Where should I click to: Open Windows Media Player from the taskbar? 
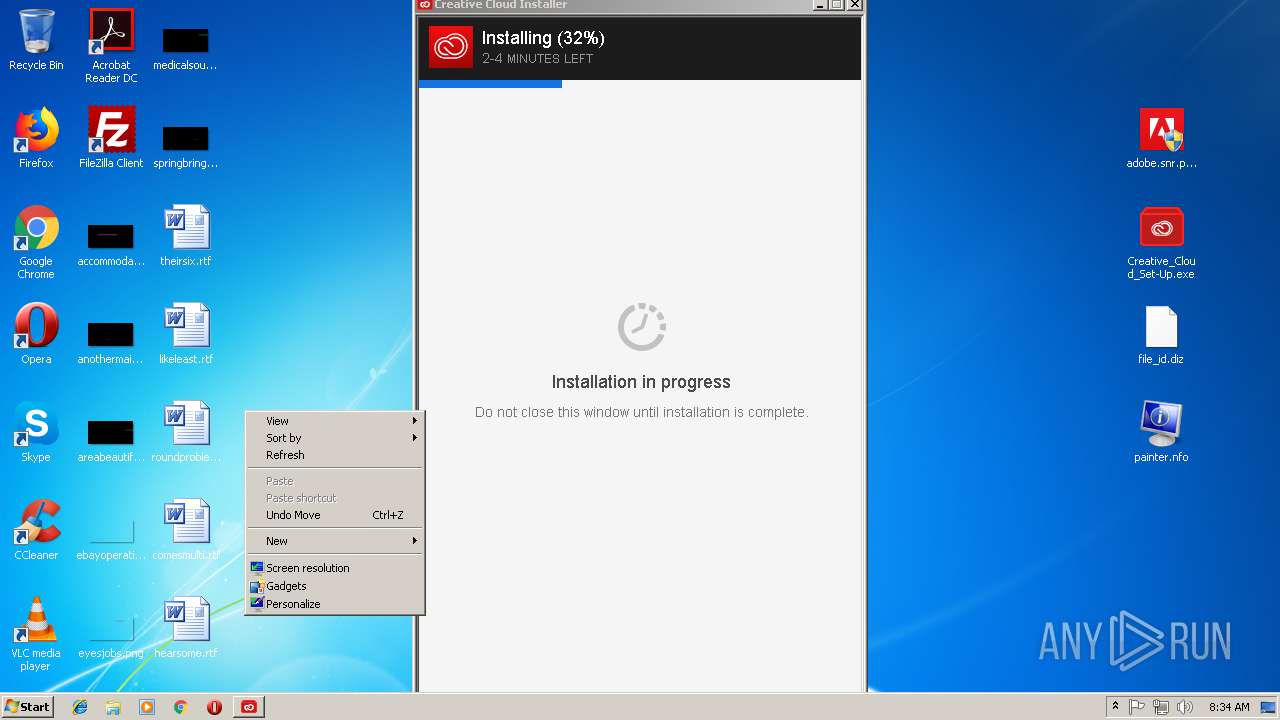tap(147, 707)
